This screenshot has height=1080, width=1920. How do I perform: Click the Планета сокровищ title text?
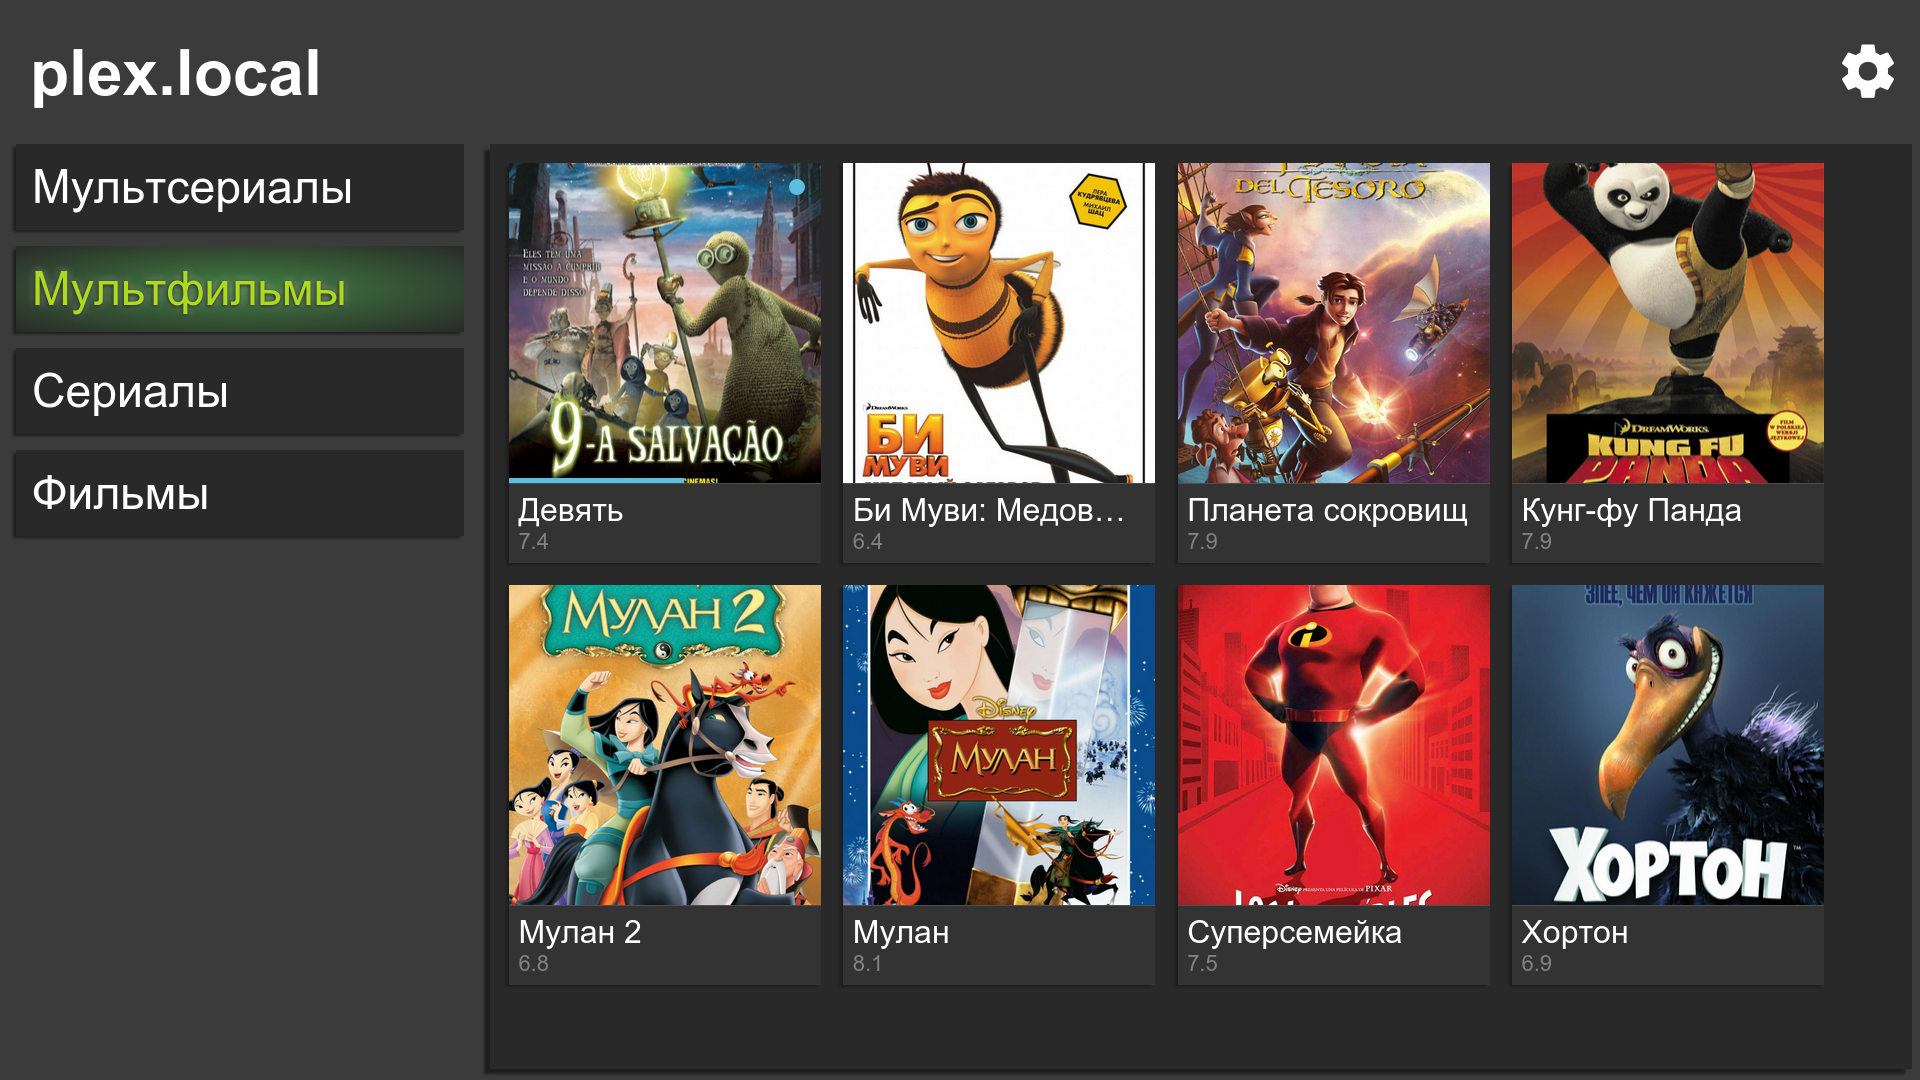[1327, 511]
